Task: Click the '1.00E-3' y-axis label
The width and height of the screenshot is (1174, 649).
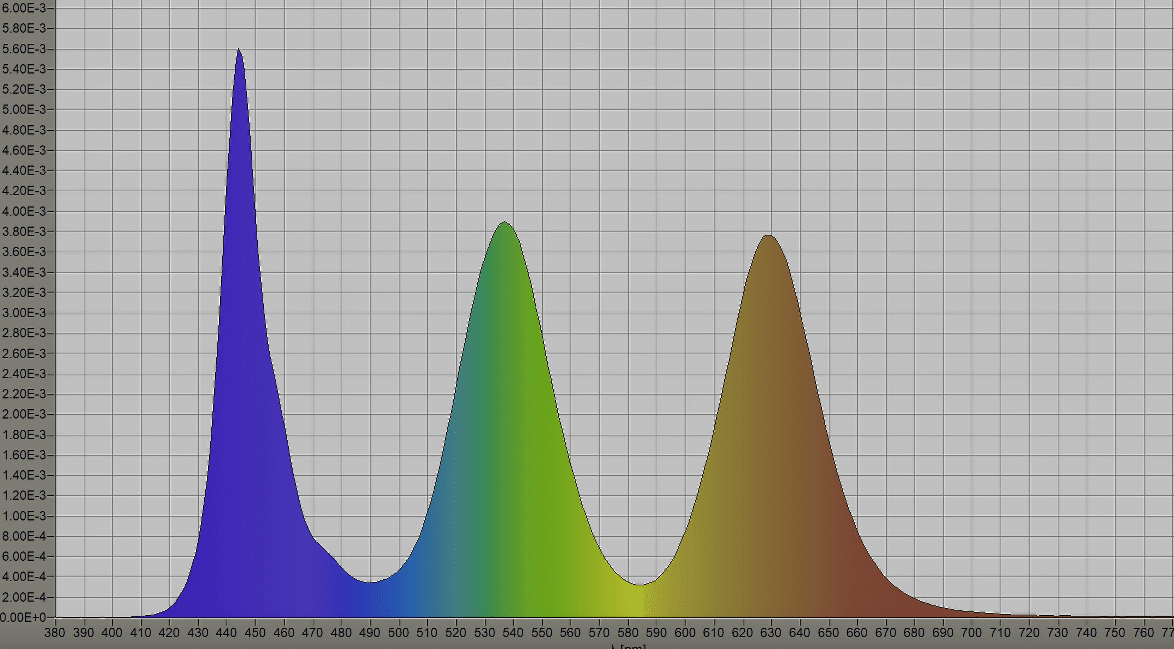Action: (x=23, y=516)
